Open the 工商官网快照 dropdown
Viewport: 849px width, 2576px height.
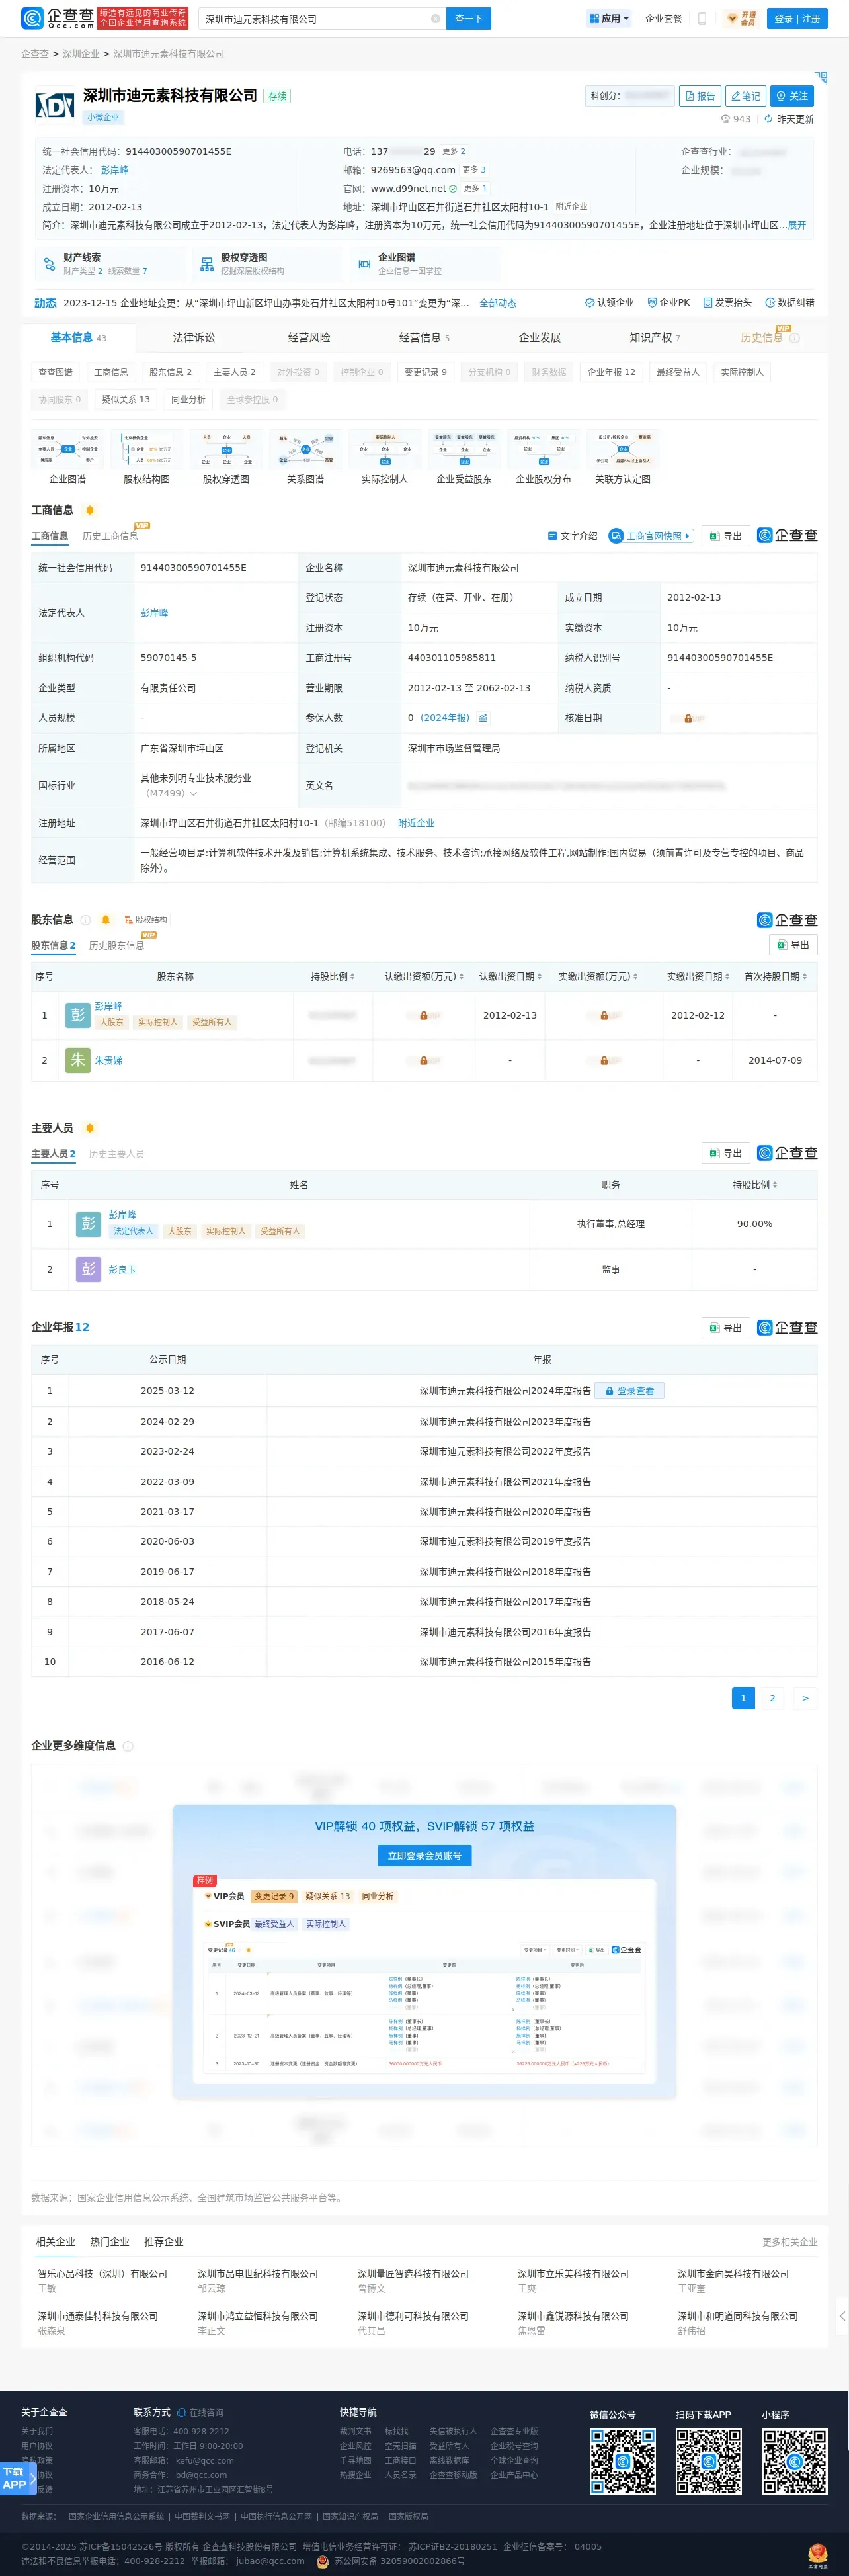tap(651, 536)
